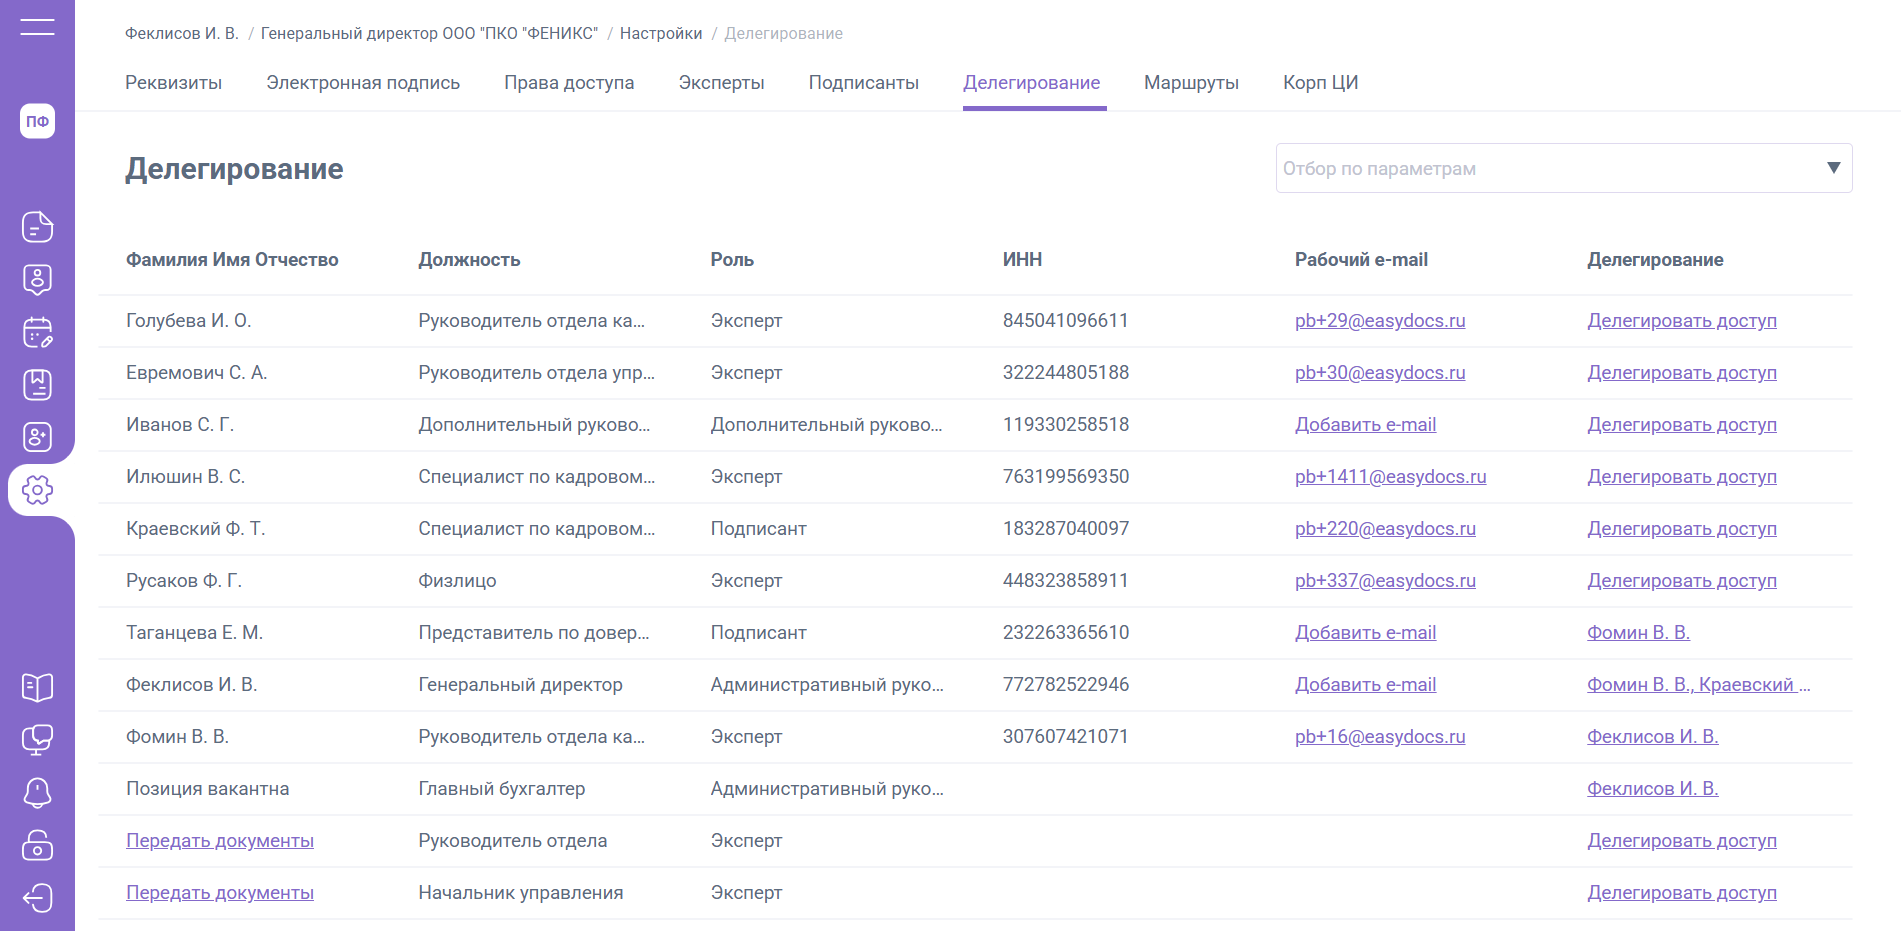Open the documents icon in the sidebar
The height and width of the screenshot is (931, 1901).
tap(37, 227)
